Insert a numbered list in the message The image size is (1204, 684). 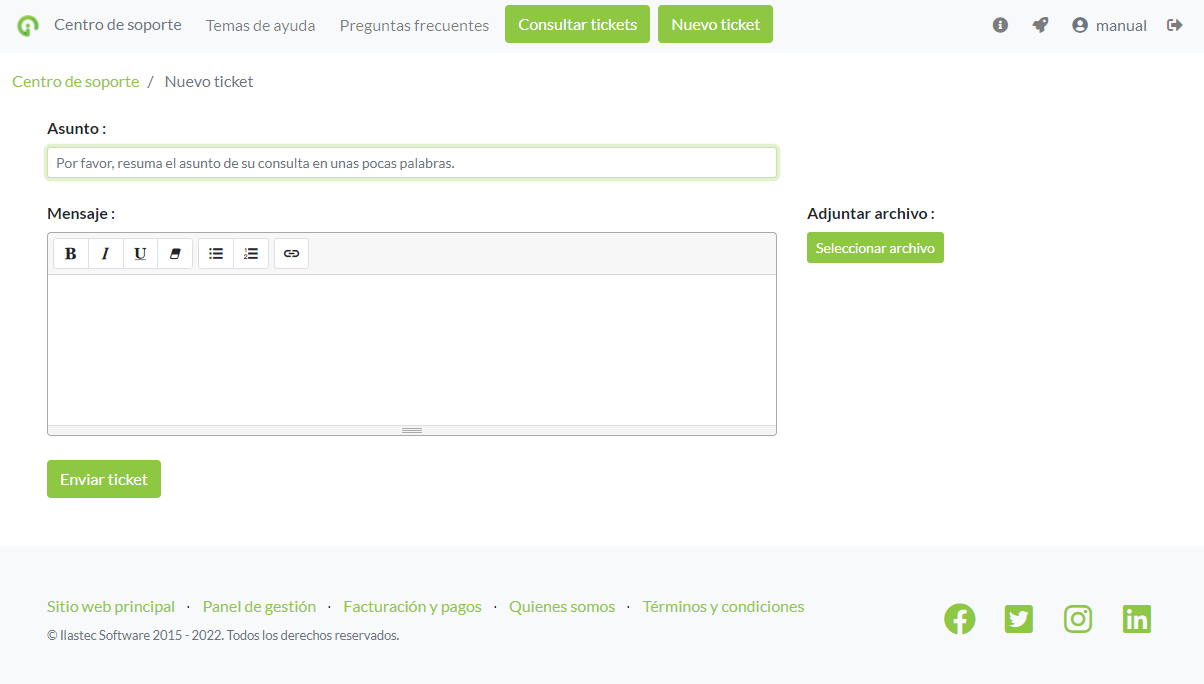tap(251, 253)
